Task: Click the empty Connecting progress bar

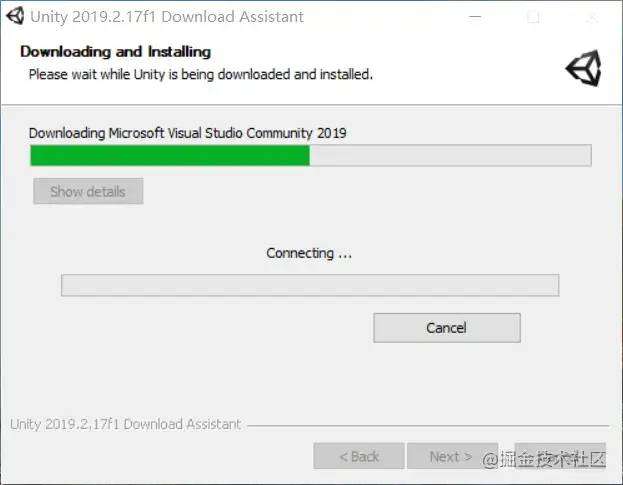Action: 310,285
